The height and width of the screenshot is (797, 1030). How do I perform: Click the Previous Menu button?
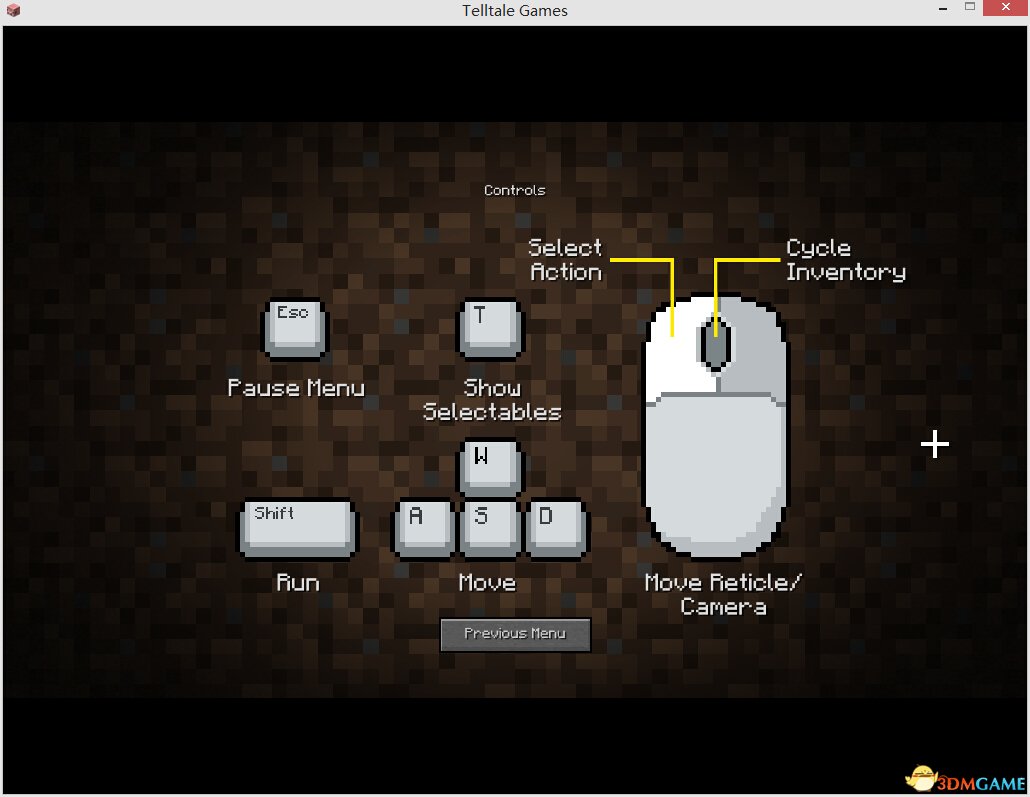515,634
